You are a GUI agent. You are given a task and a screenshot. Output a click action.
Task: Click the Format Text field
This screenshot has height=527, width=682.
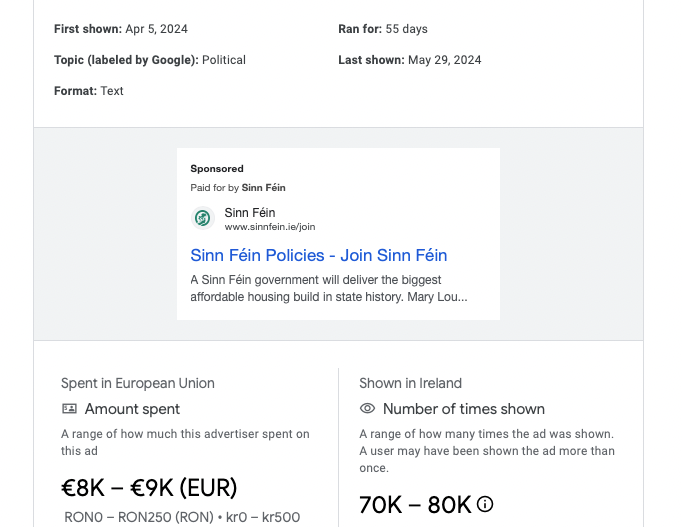coord(89,91)
